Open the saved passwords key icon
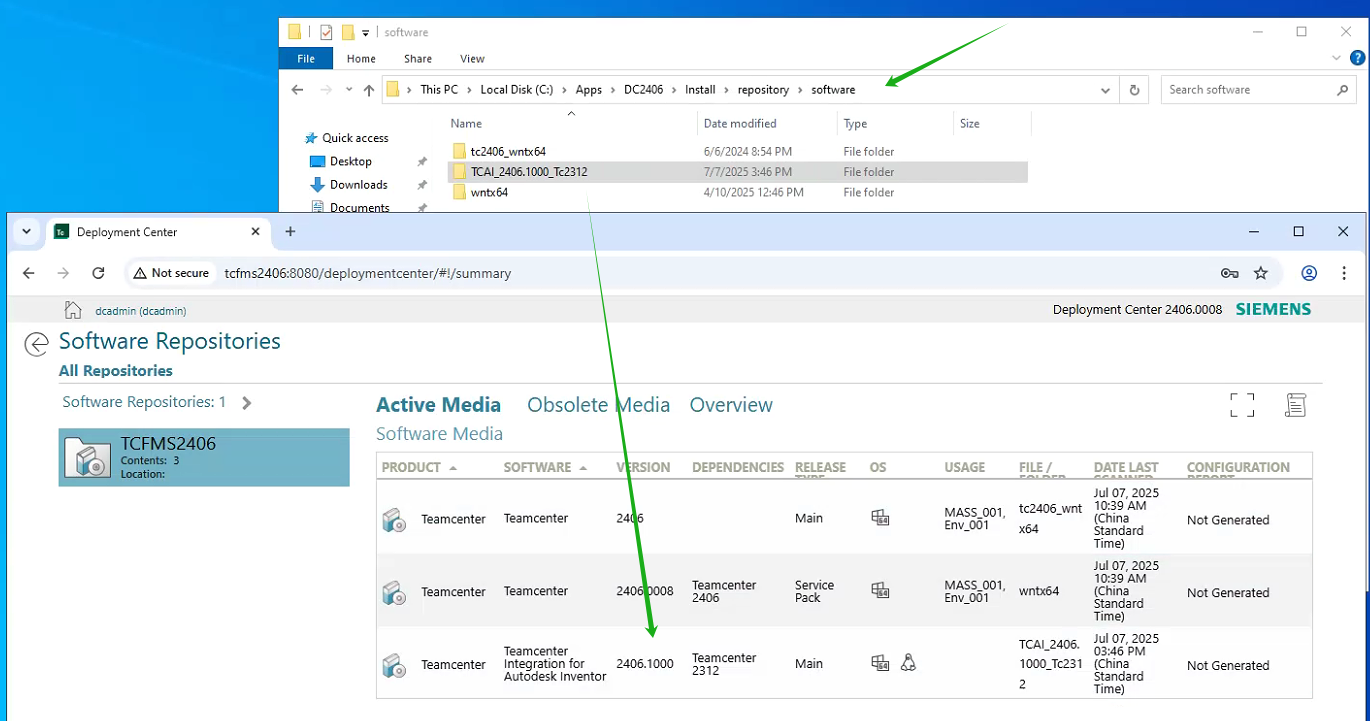 [x=1229, y=273]
